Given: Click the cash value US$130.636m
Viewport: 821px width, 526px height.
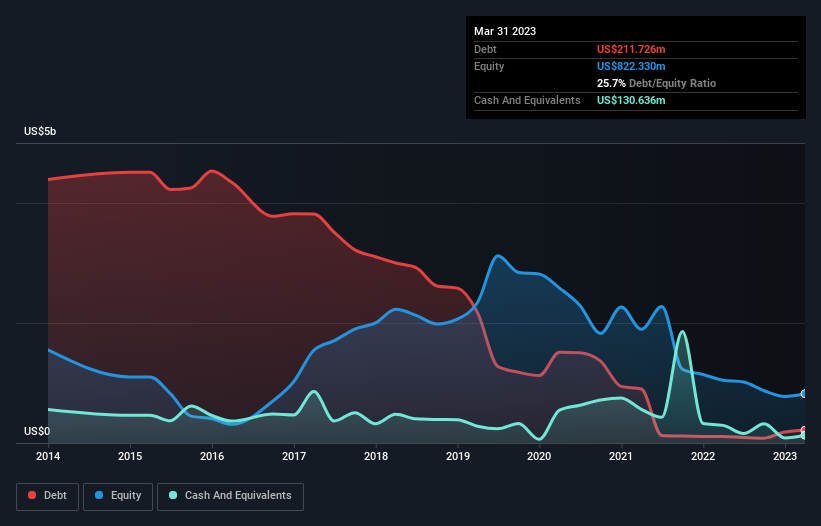Looking at the screenshot, I should (631, 100).
